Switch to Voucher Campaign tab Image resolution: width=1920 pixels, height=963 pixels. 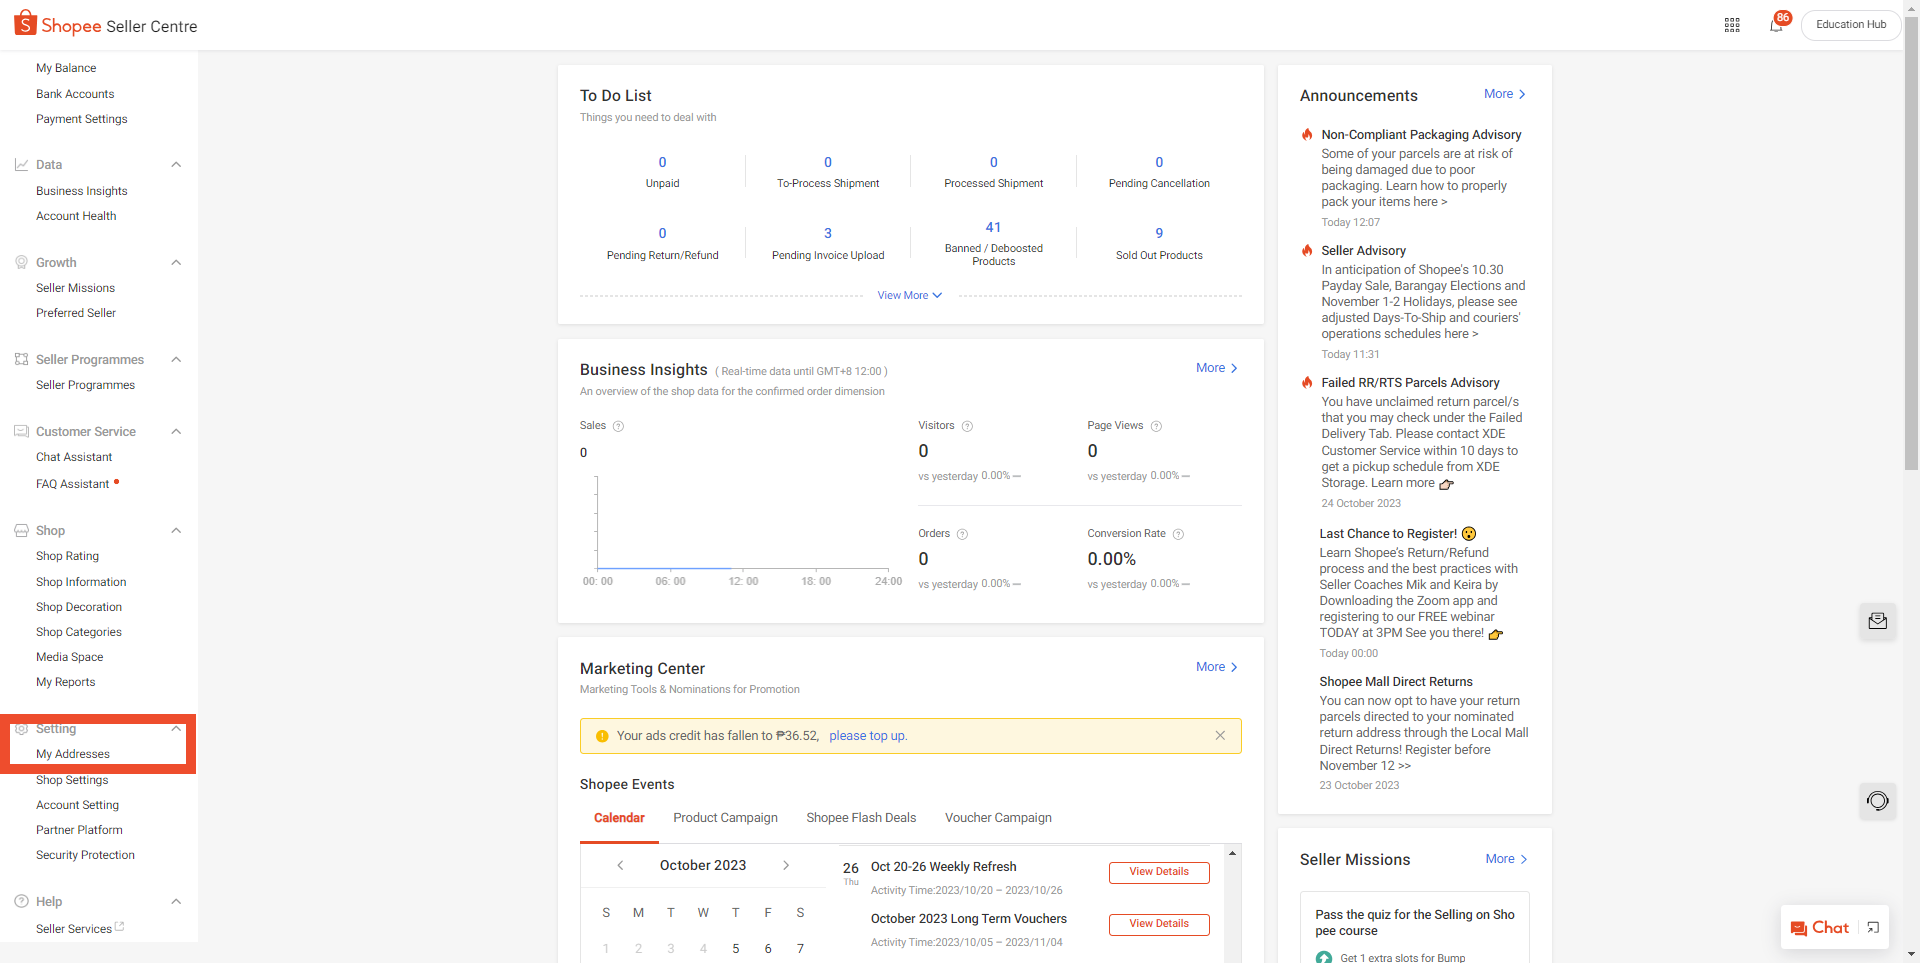click(x=998, y=818)
